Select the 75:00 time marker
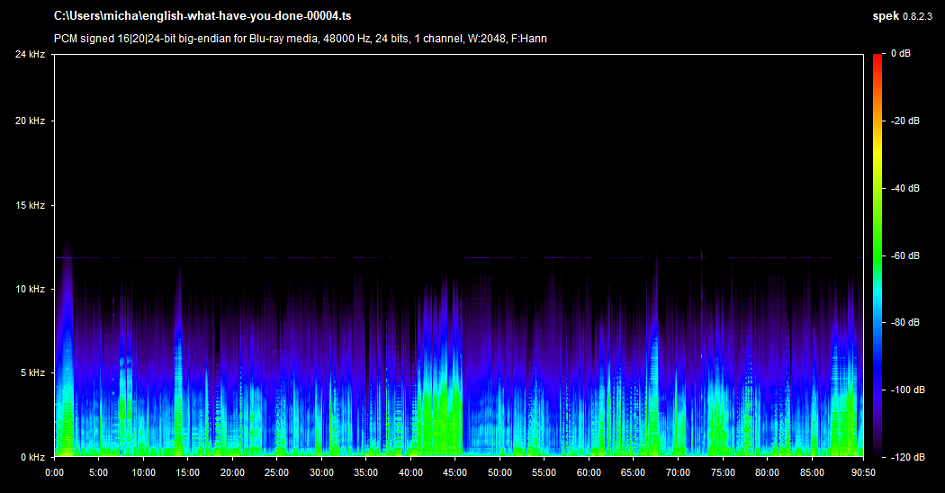Viewport: 945px width, 493px height. point(722,472)
